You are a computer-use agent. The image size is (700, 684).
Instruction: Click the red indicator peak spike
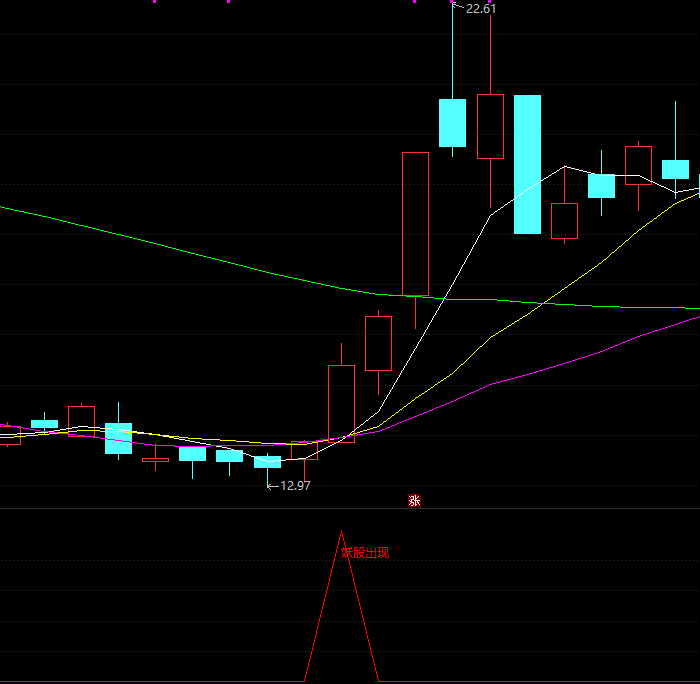click(342, 606)
